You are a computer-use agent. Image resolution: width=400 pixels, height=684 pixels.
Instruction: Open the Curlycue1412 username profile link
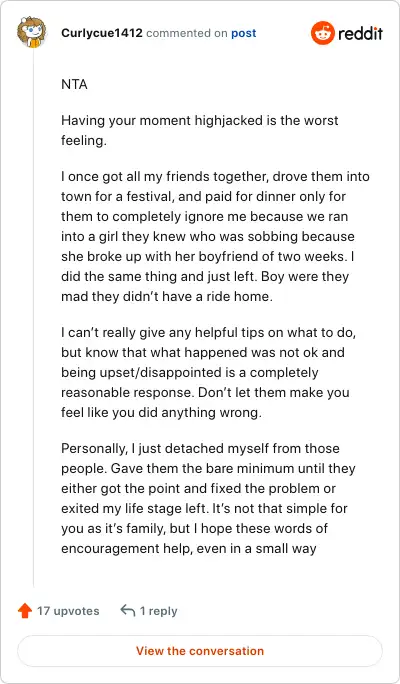coord(102,33)
